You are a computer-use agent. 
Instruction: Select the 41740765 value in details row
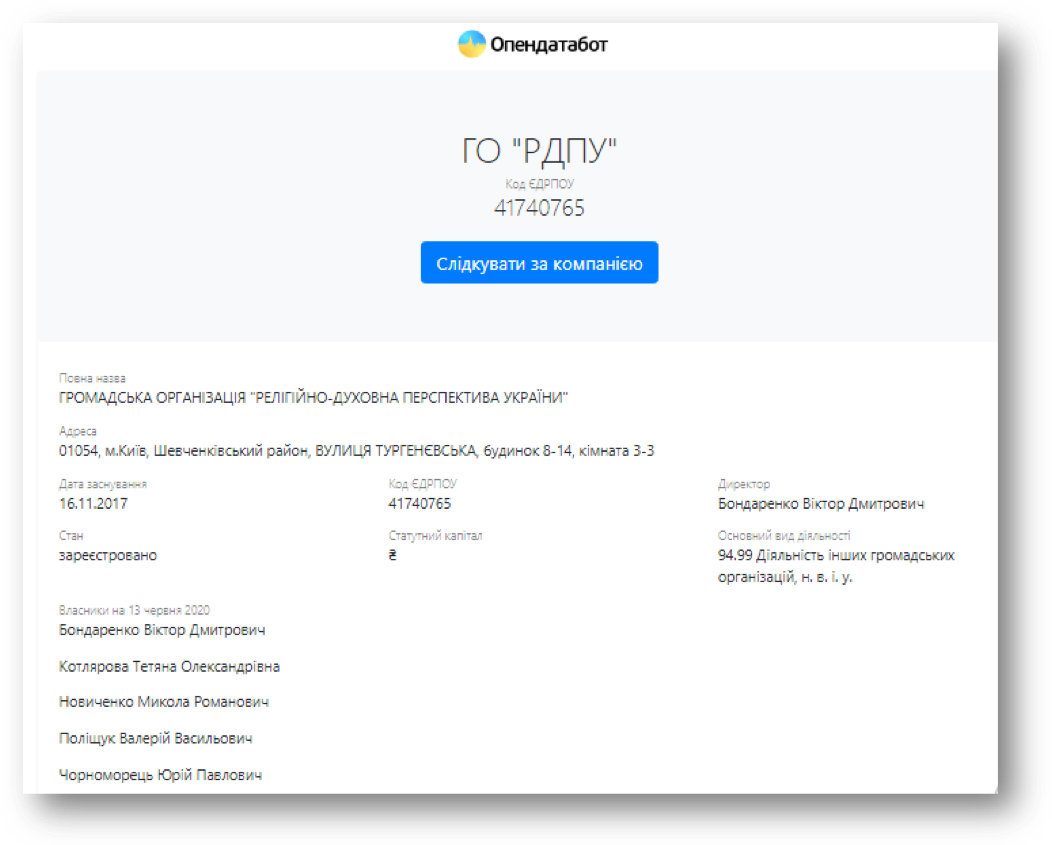pyautogui.click(x=420, y=504)
